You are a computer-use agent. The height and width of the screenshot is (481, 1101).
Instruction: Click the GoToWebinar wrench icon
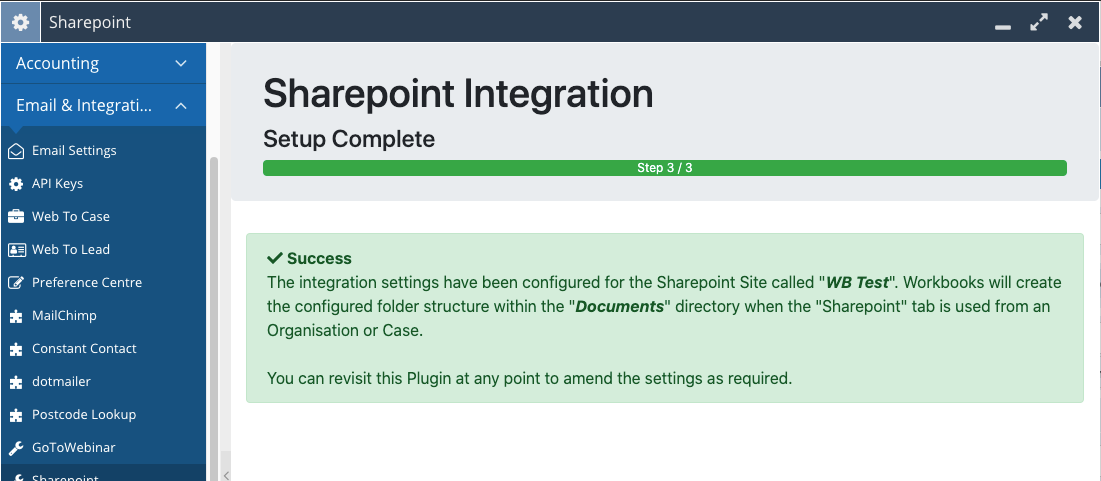pyautogui.click(x=15, y=448)
